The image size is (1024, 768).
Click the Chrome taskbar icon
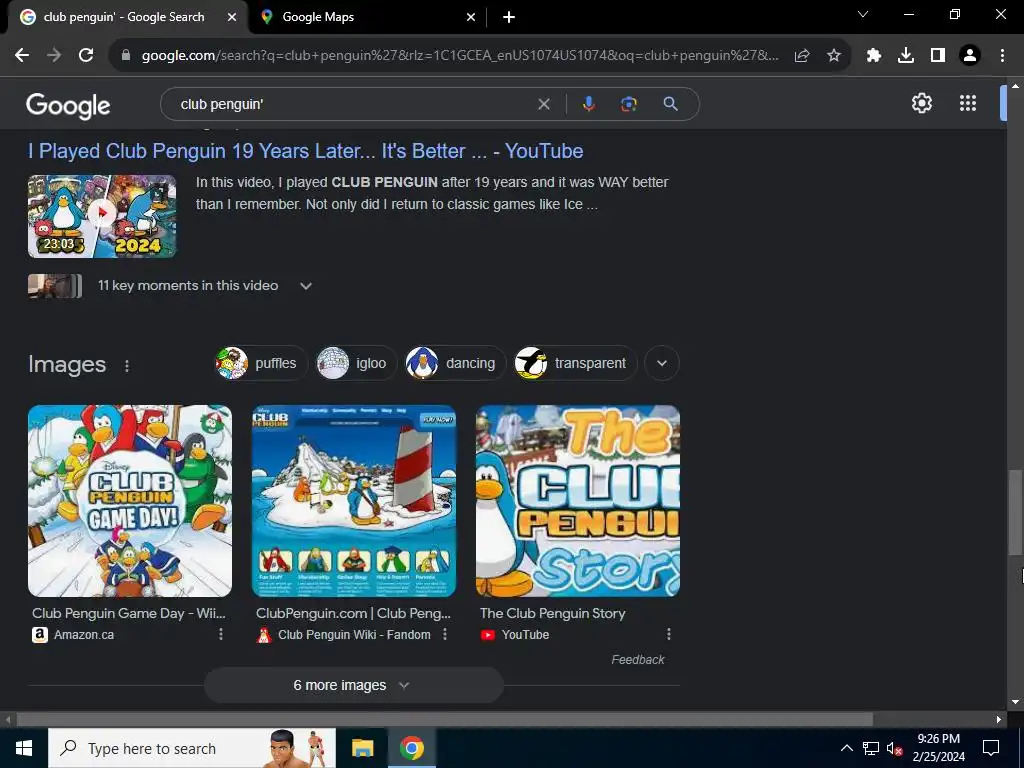click(x=411, y=748)
